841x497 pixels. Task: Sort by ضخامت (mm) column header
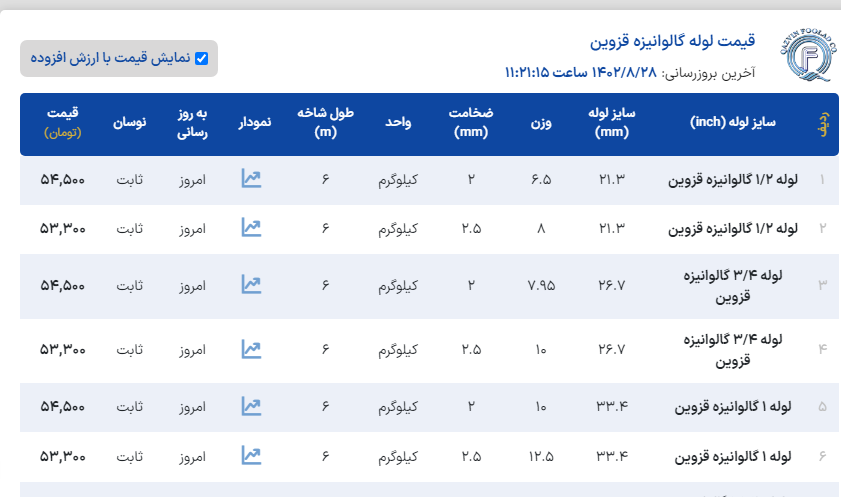click(x=469, y=122)
